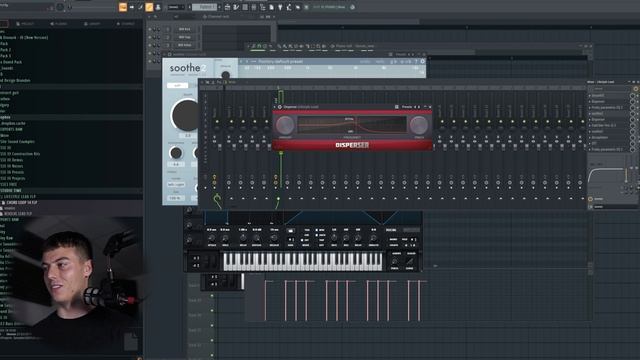The image size is (640, 360).
Task: Select the first note in the piano roll
Action: click(x=266, y=300)
